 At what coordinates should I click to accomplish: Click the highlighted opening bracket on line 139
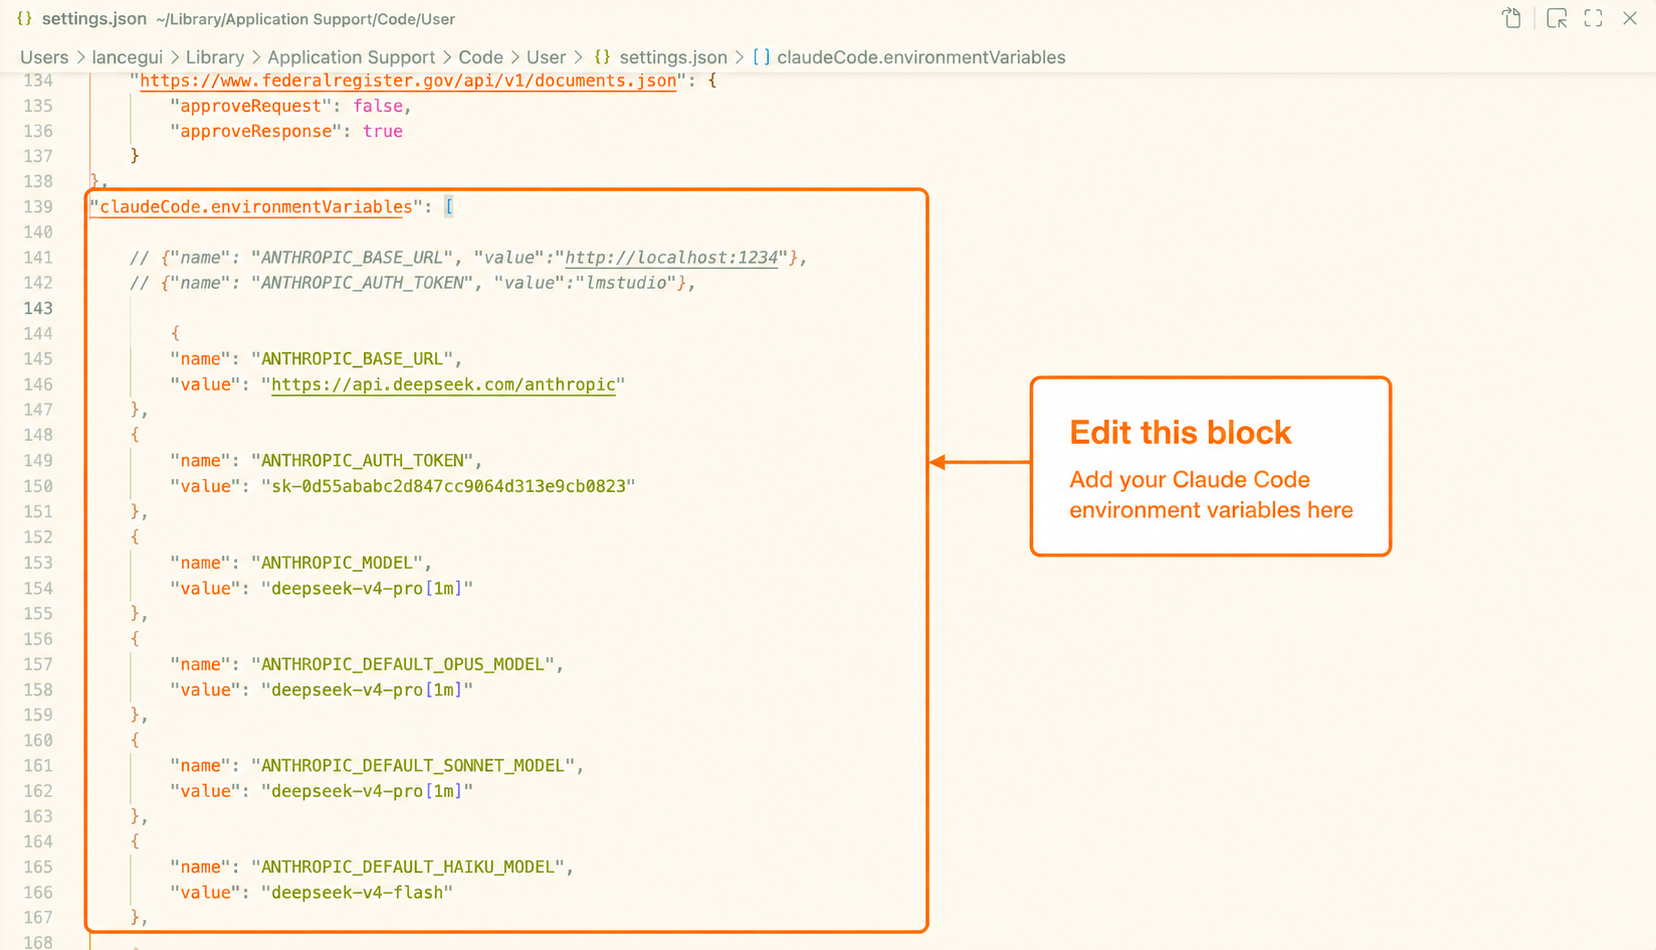pos(449,207)
